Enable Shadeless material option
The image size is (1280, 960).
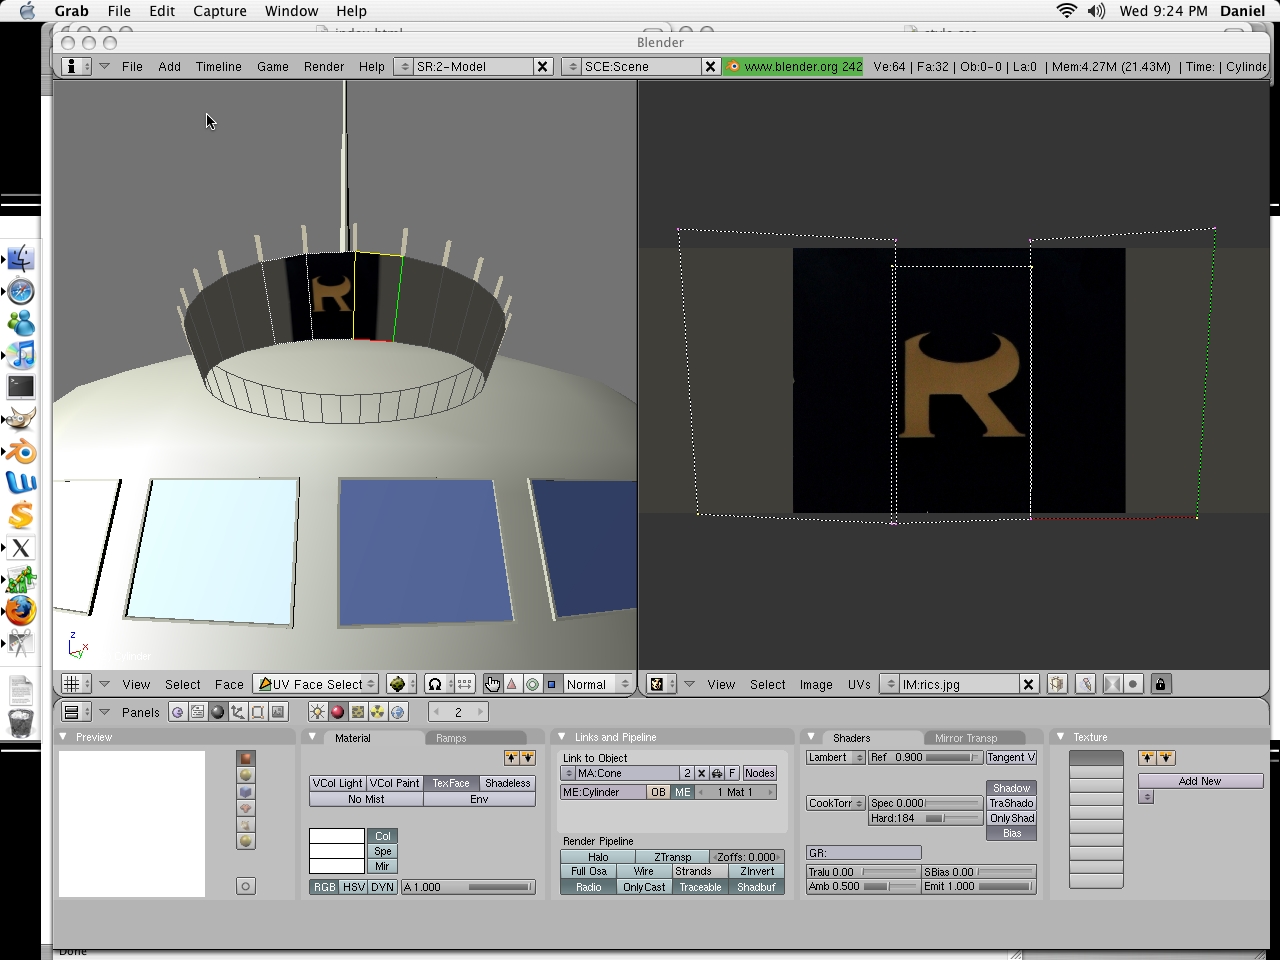[x=507, y=783]
